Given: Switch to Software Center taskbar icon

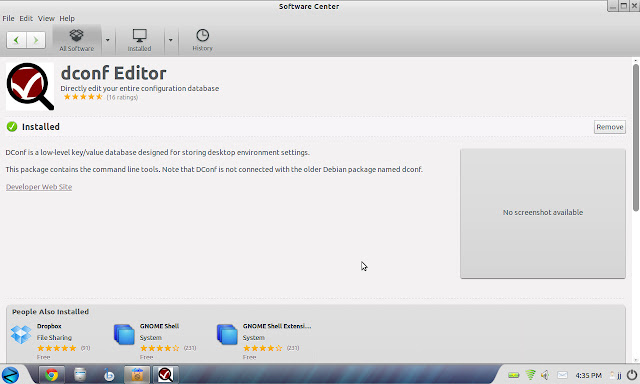Looking at the screenshot, I should coord(137,375).
